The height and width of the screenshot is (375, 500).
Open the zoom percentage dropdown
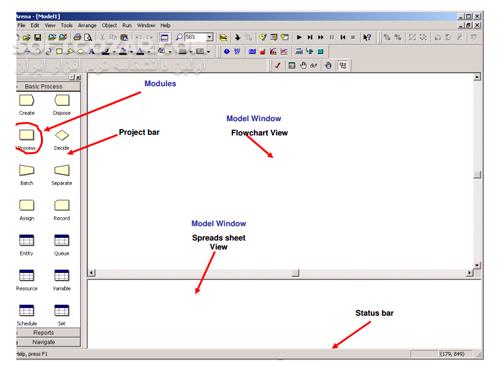pyautogui.click(x=210, y=37)
